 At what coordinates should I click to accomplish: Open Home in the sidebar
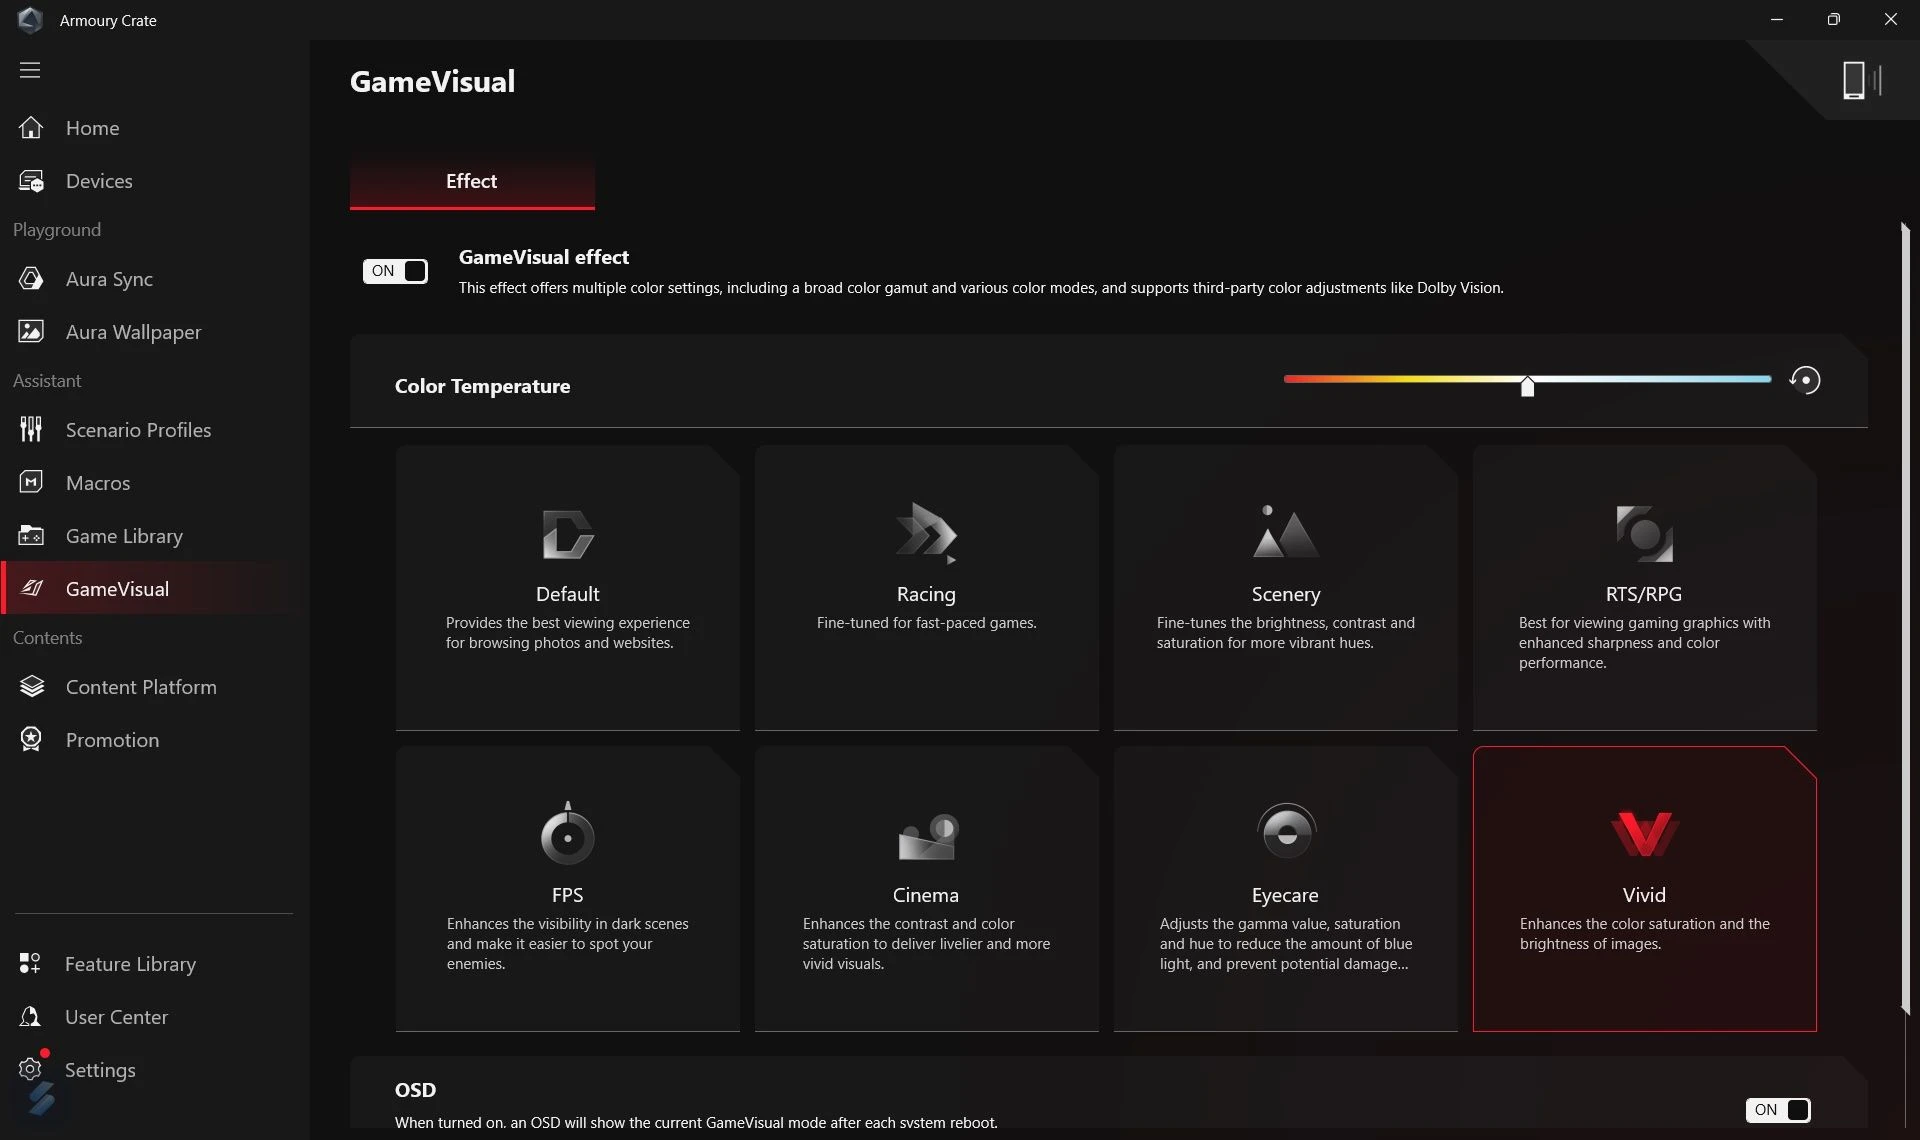click(x=155, y=128)
